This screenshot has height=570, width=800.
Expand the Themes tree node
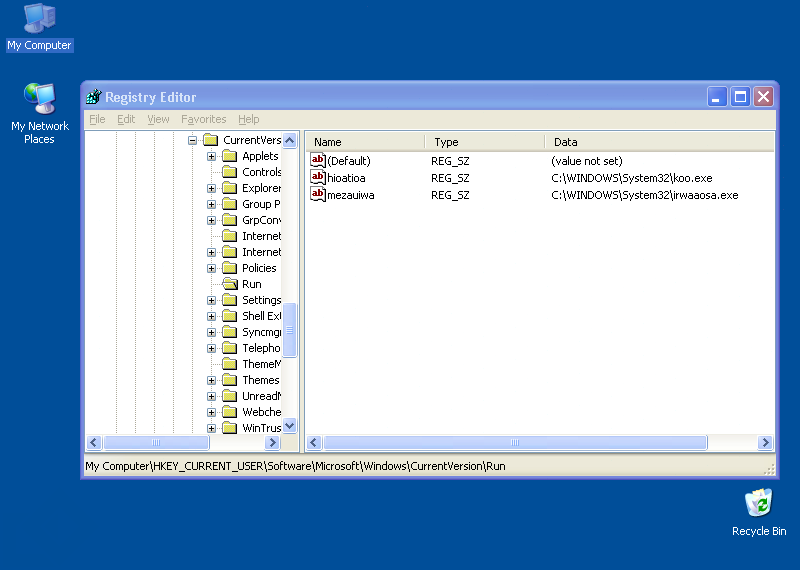coord(211,381)
